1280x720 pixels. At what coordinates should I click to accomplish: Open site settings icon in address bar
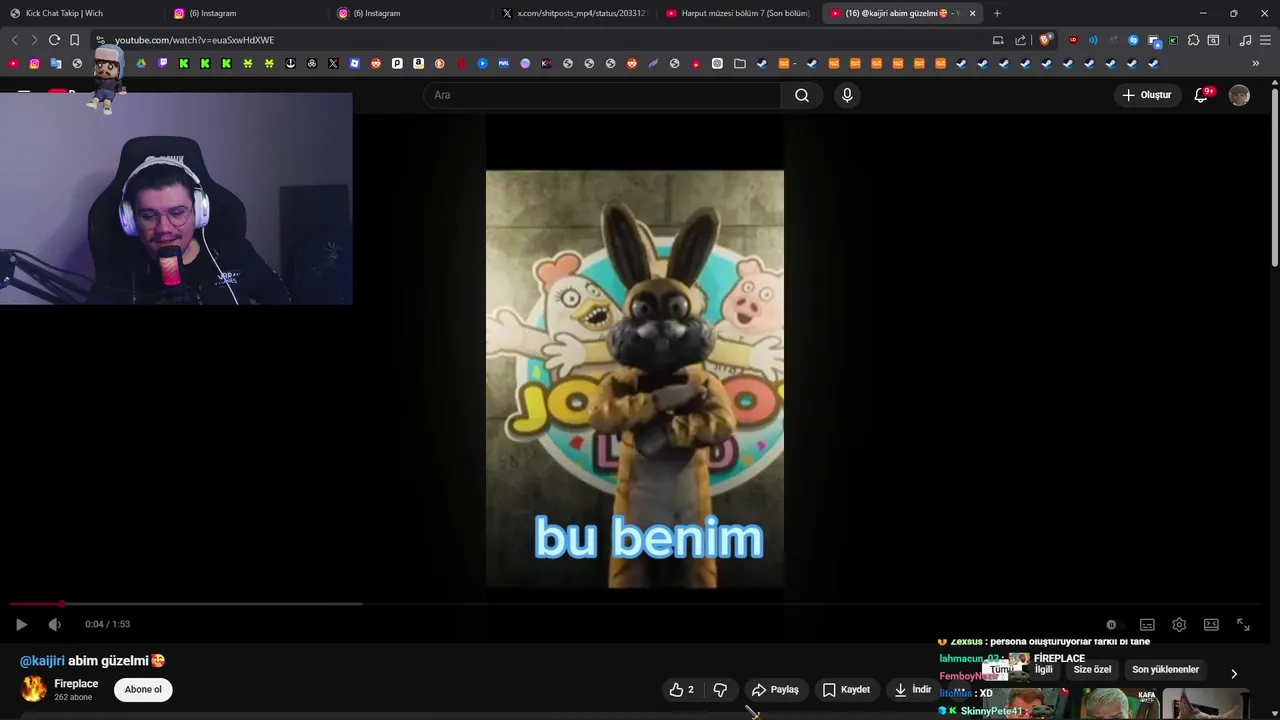(x=100, y=40)
